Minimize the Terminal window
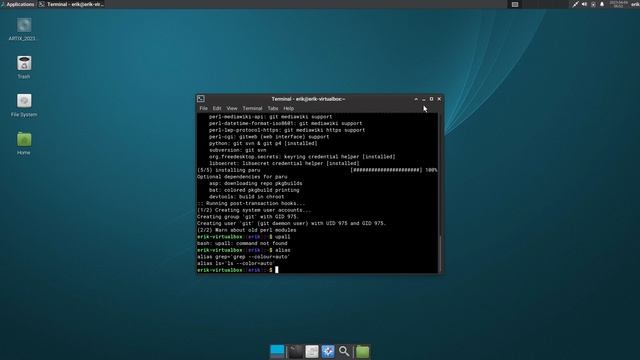This screenshot has height=360, width=640. 424,99
